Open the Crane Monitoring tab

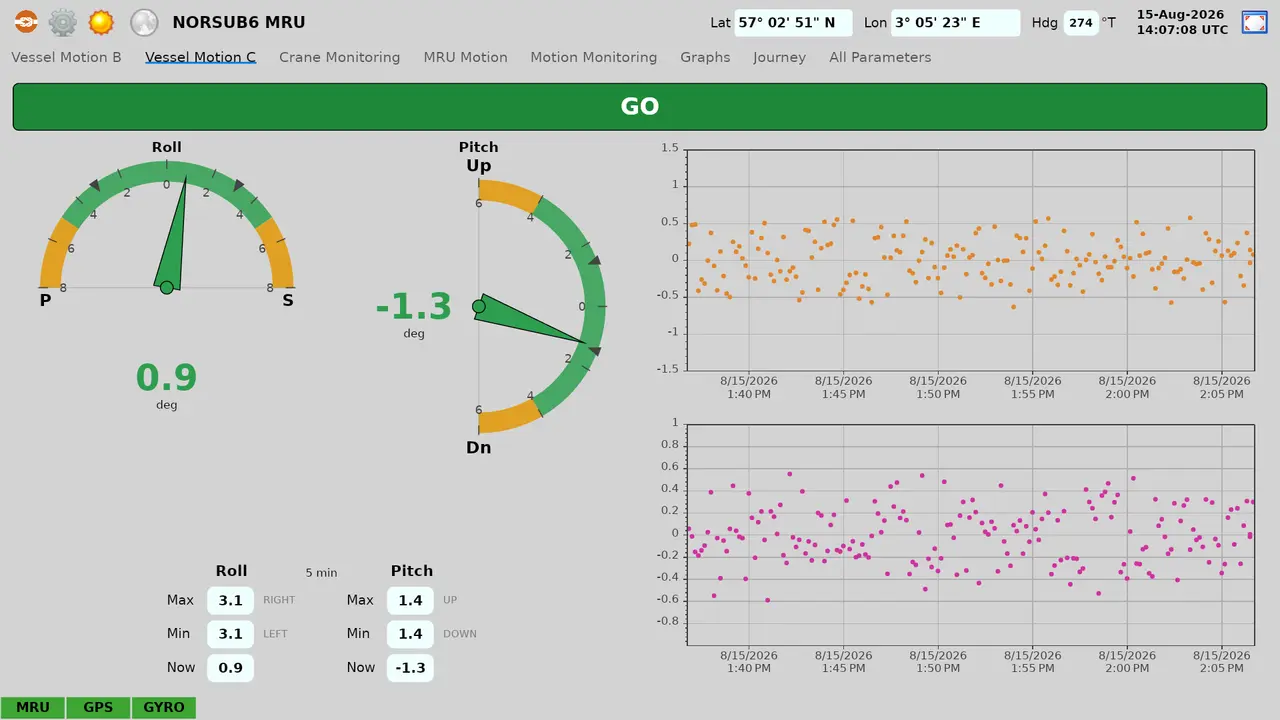pos(339,57)
